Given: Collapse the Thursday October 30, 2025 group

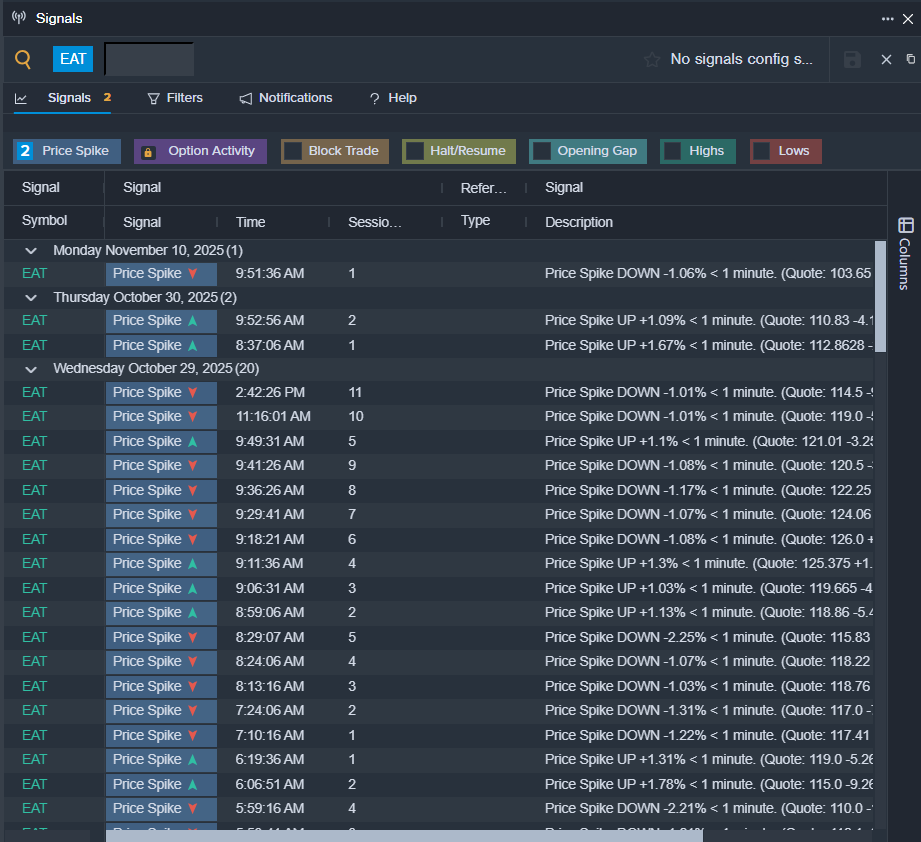Looking at the screenshot, I should click(31, 298).
